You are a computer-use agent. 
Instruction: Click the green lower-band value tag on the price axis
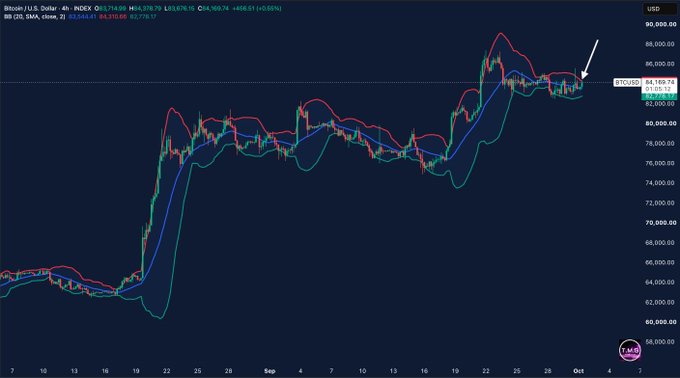click(x=659, y=96)
